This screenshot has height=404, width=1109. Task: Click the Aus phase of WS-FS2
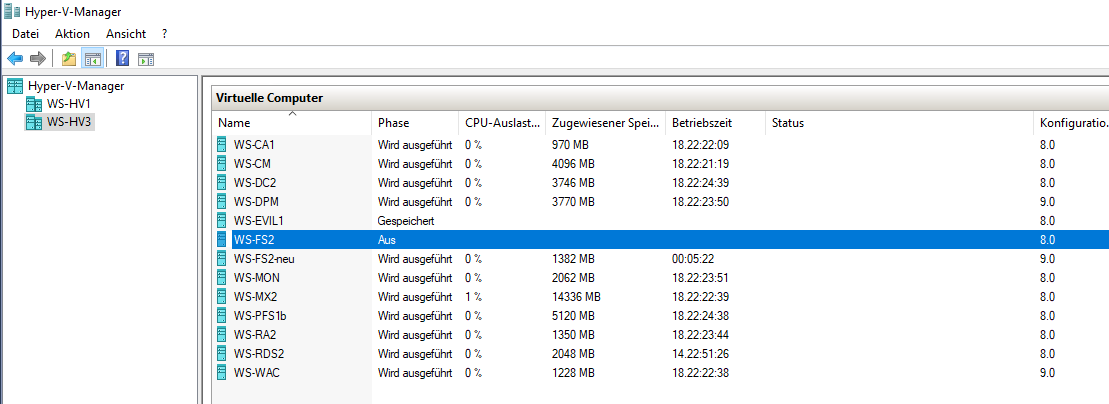point(387,240)
